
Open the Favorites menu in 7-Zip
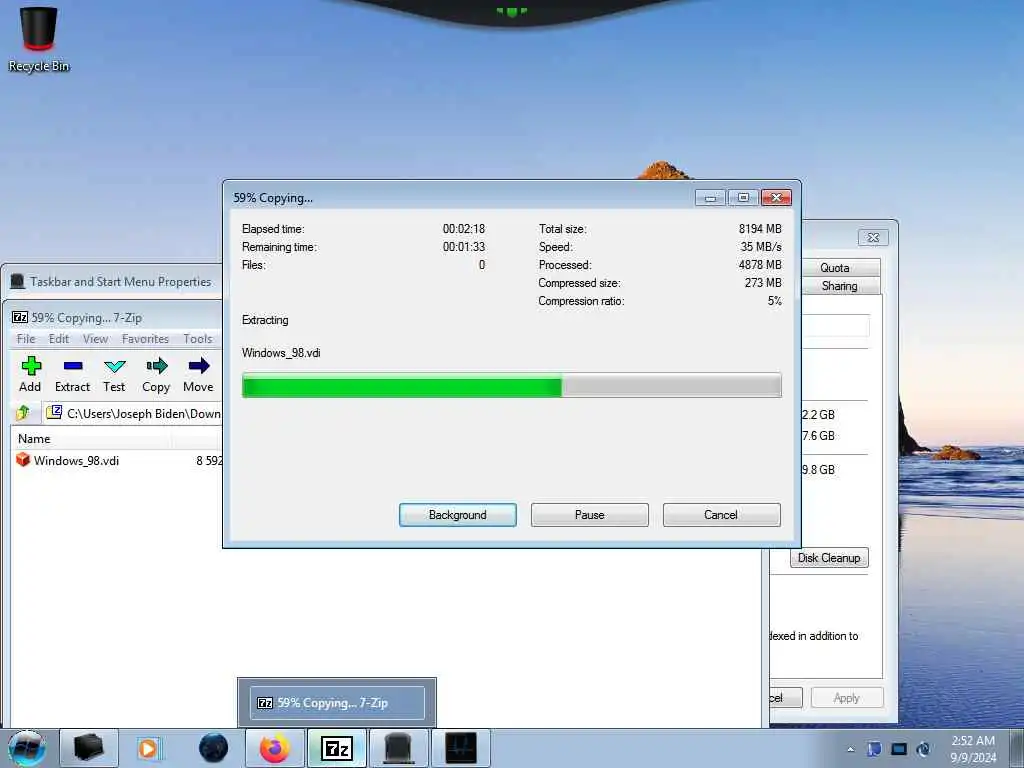[145, 338]
